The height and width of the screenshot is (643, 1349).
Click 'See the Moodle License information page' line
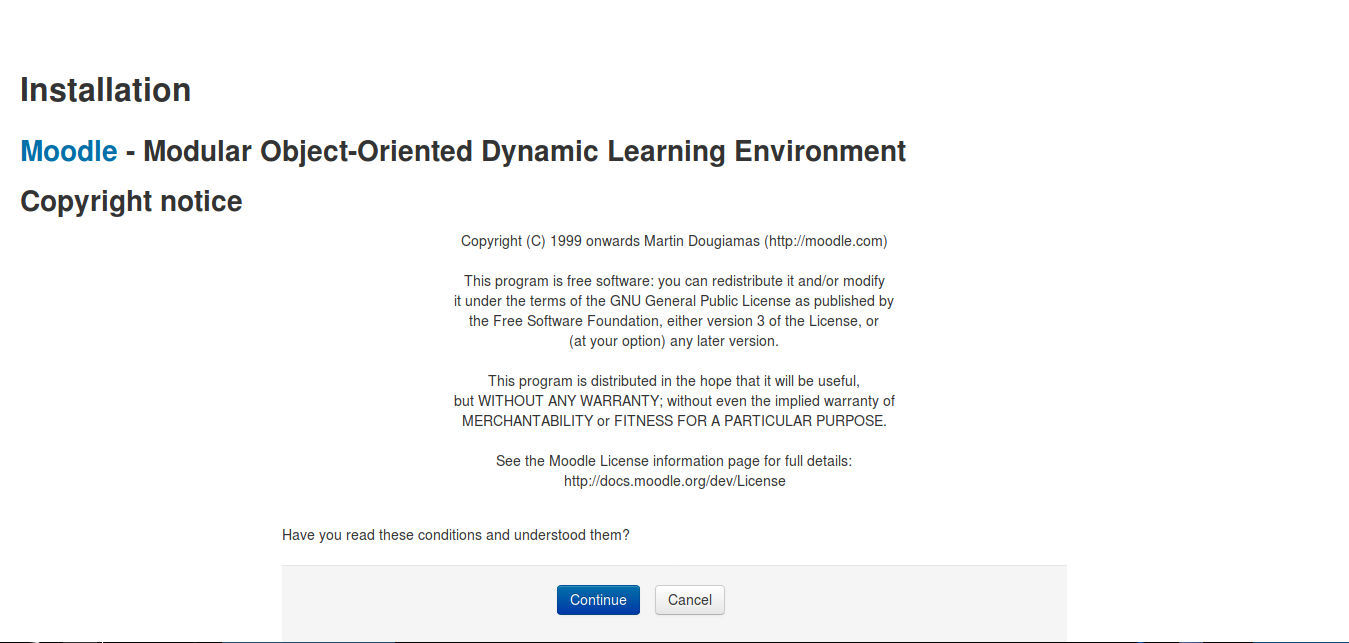click(674, 461)
